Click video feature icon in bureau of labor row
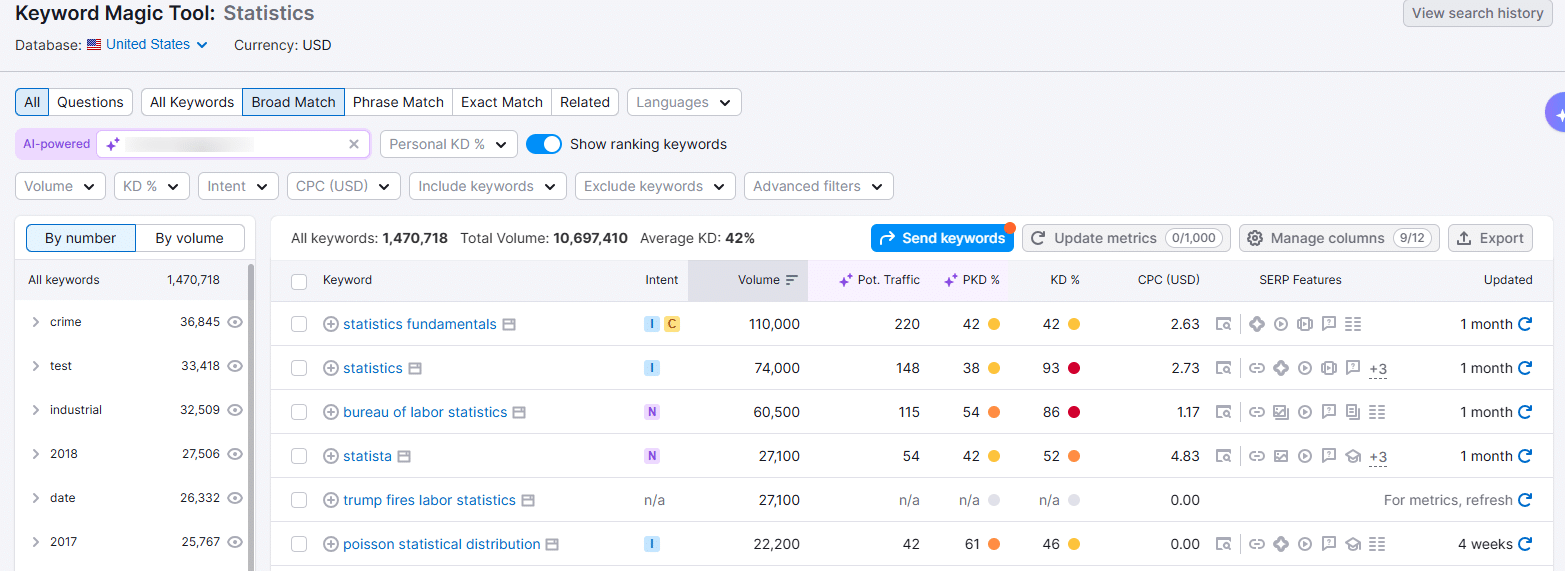1565x571 pixels. tap(1305, 412)
